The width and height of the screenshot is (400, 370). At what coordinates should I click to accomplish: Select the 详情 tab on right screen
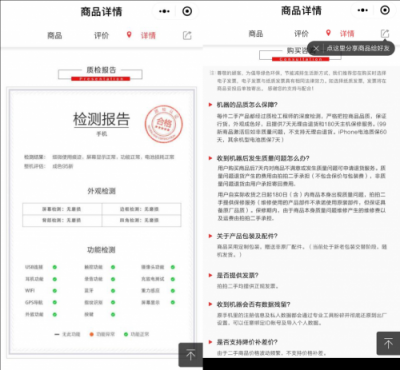[x=347, y=33]
